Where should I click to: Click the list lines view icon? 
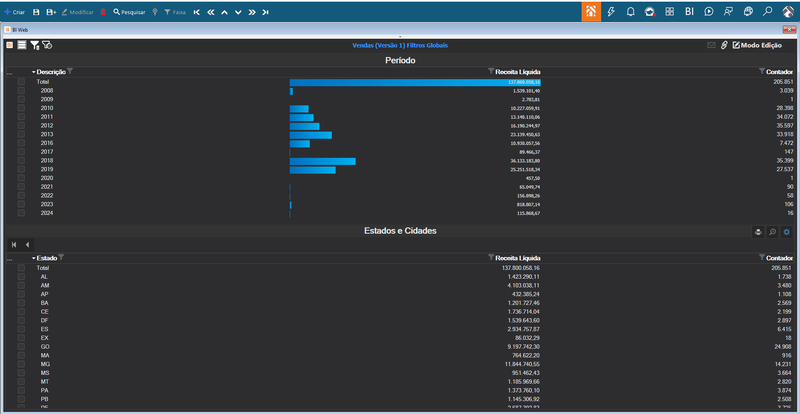coord(22,45)
